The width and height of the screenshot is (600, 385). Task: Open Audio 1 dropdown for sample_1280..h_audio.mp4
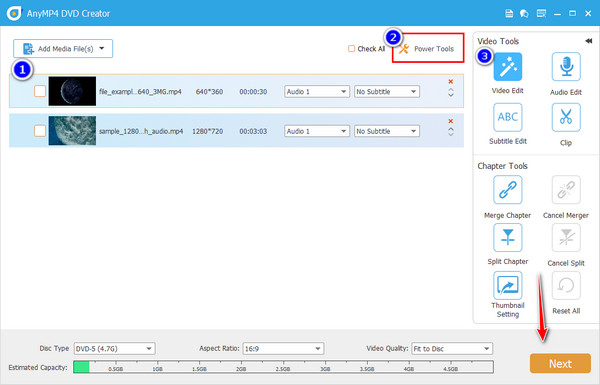click(x=317, y=131)
